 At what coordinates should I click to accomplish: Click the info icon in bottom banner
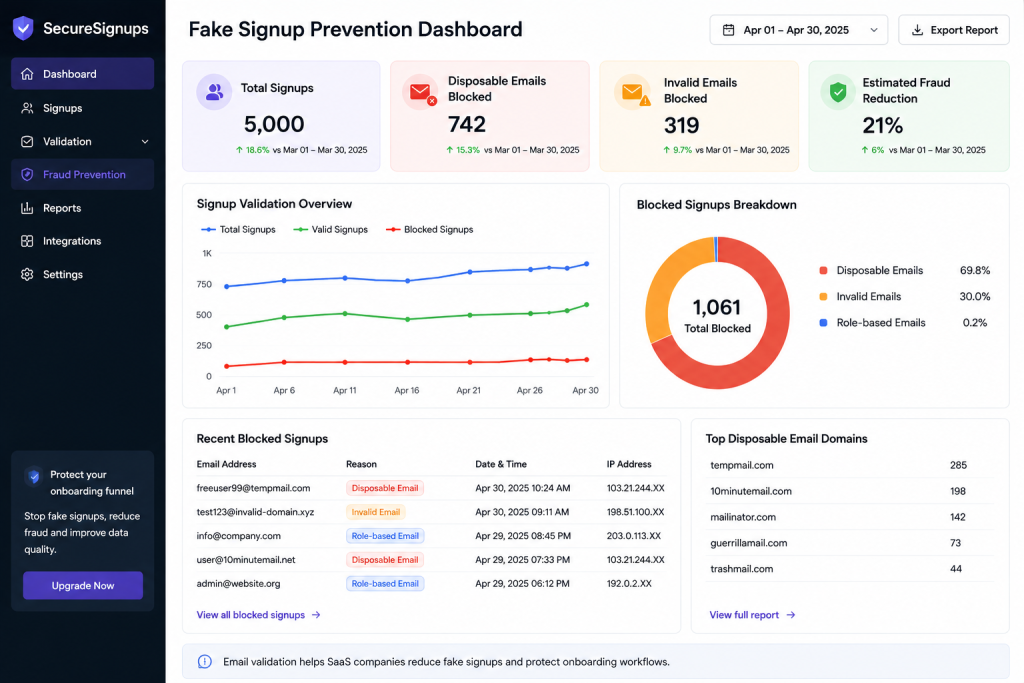click(x=204, y=661)
